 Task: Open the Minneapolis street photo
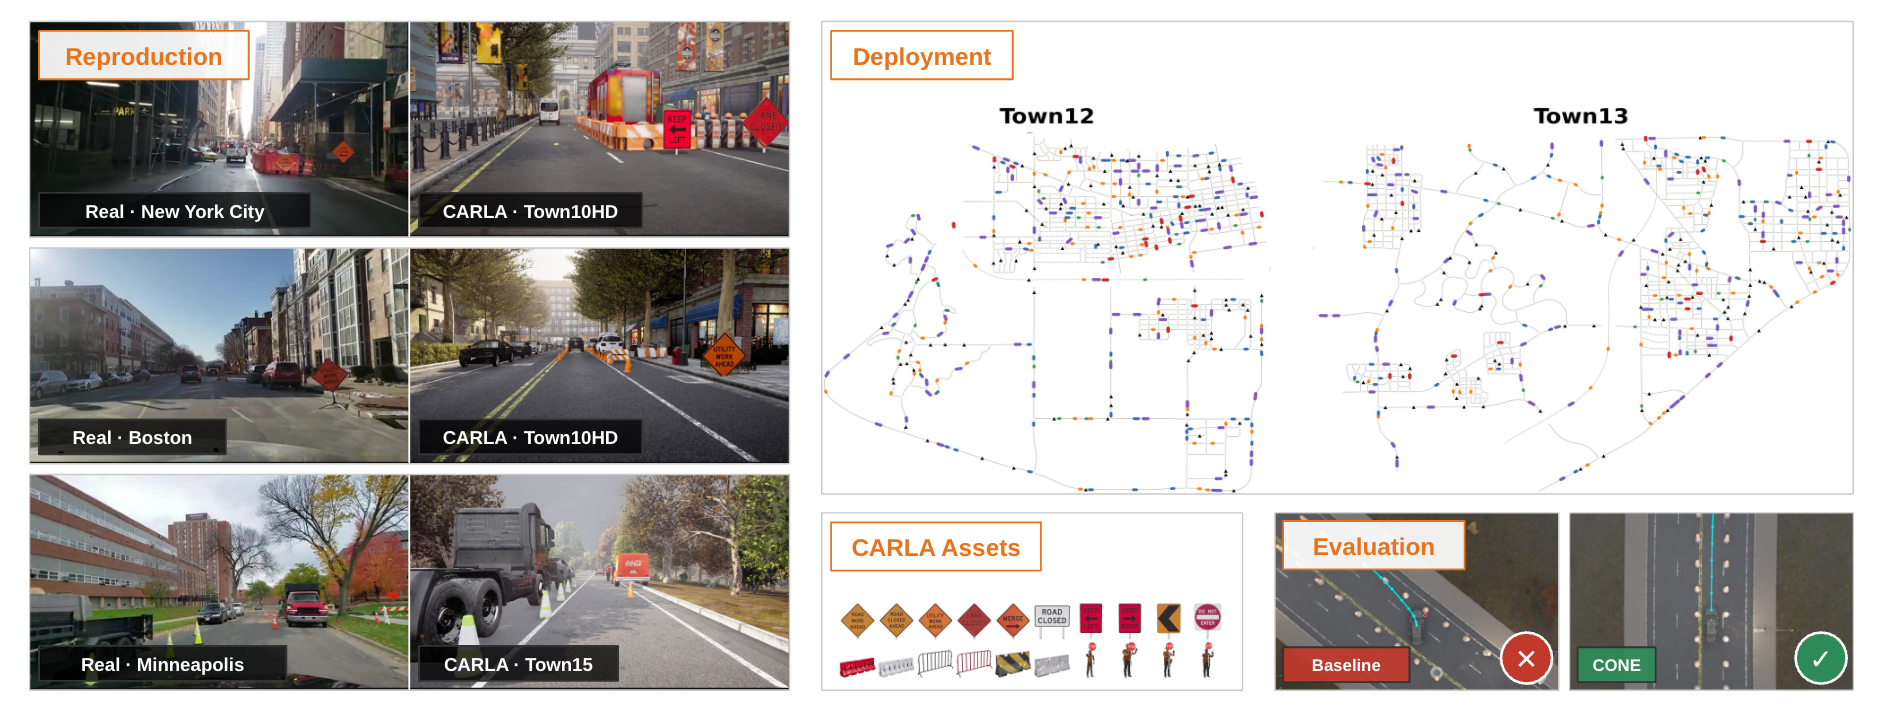coord(220,582)
